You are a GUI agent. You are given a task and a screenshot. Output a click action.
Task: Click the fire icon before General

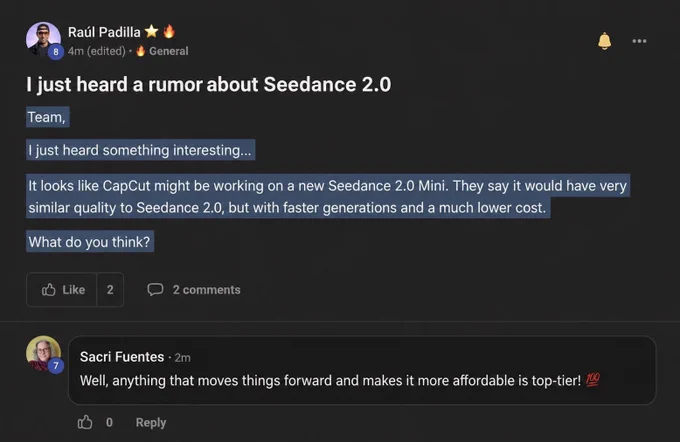pyautogui.click(x=141, y=51)
